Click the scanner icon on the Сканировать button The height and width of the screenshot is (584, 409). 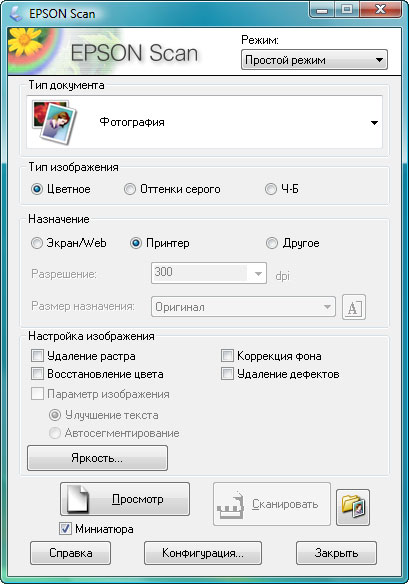point(231,505)
